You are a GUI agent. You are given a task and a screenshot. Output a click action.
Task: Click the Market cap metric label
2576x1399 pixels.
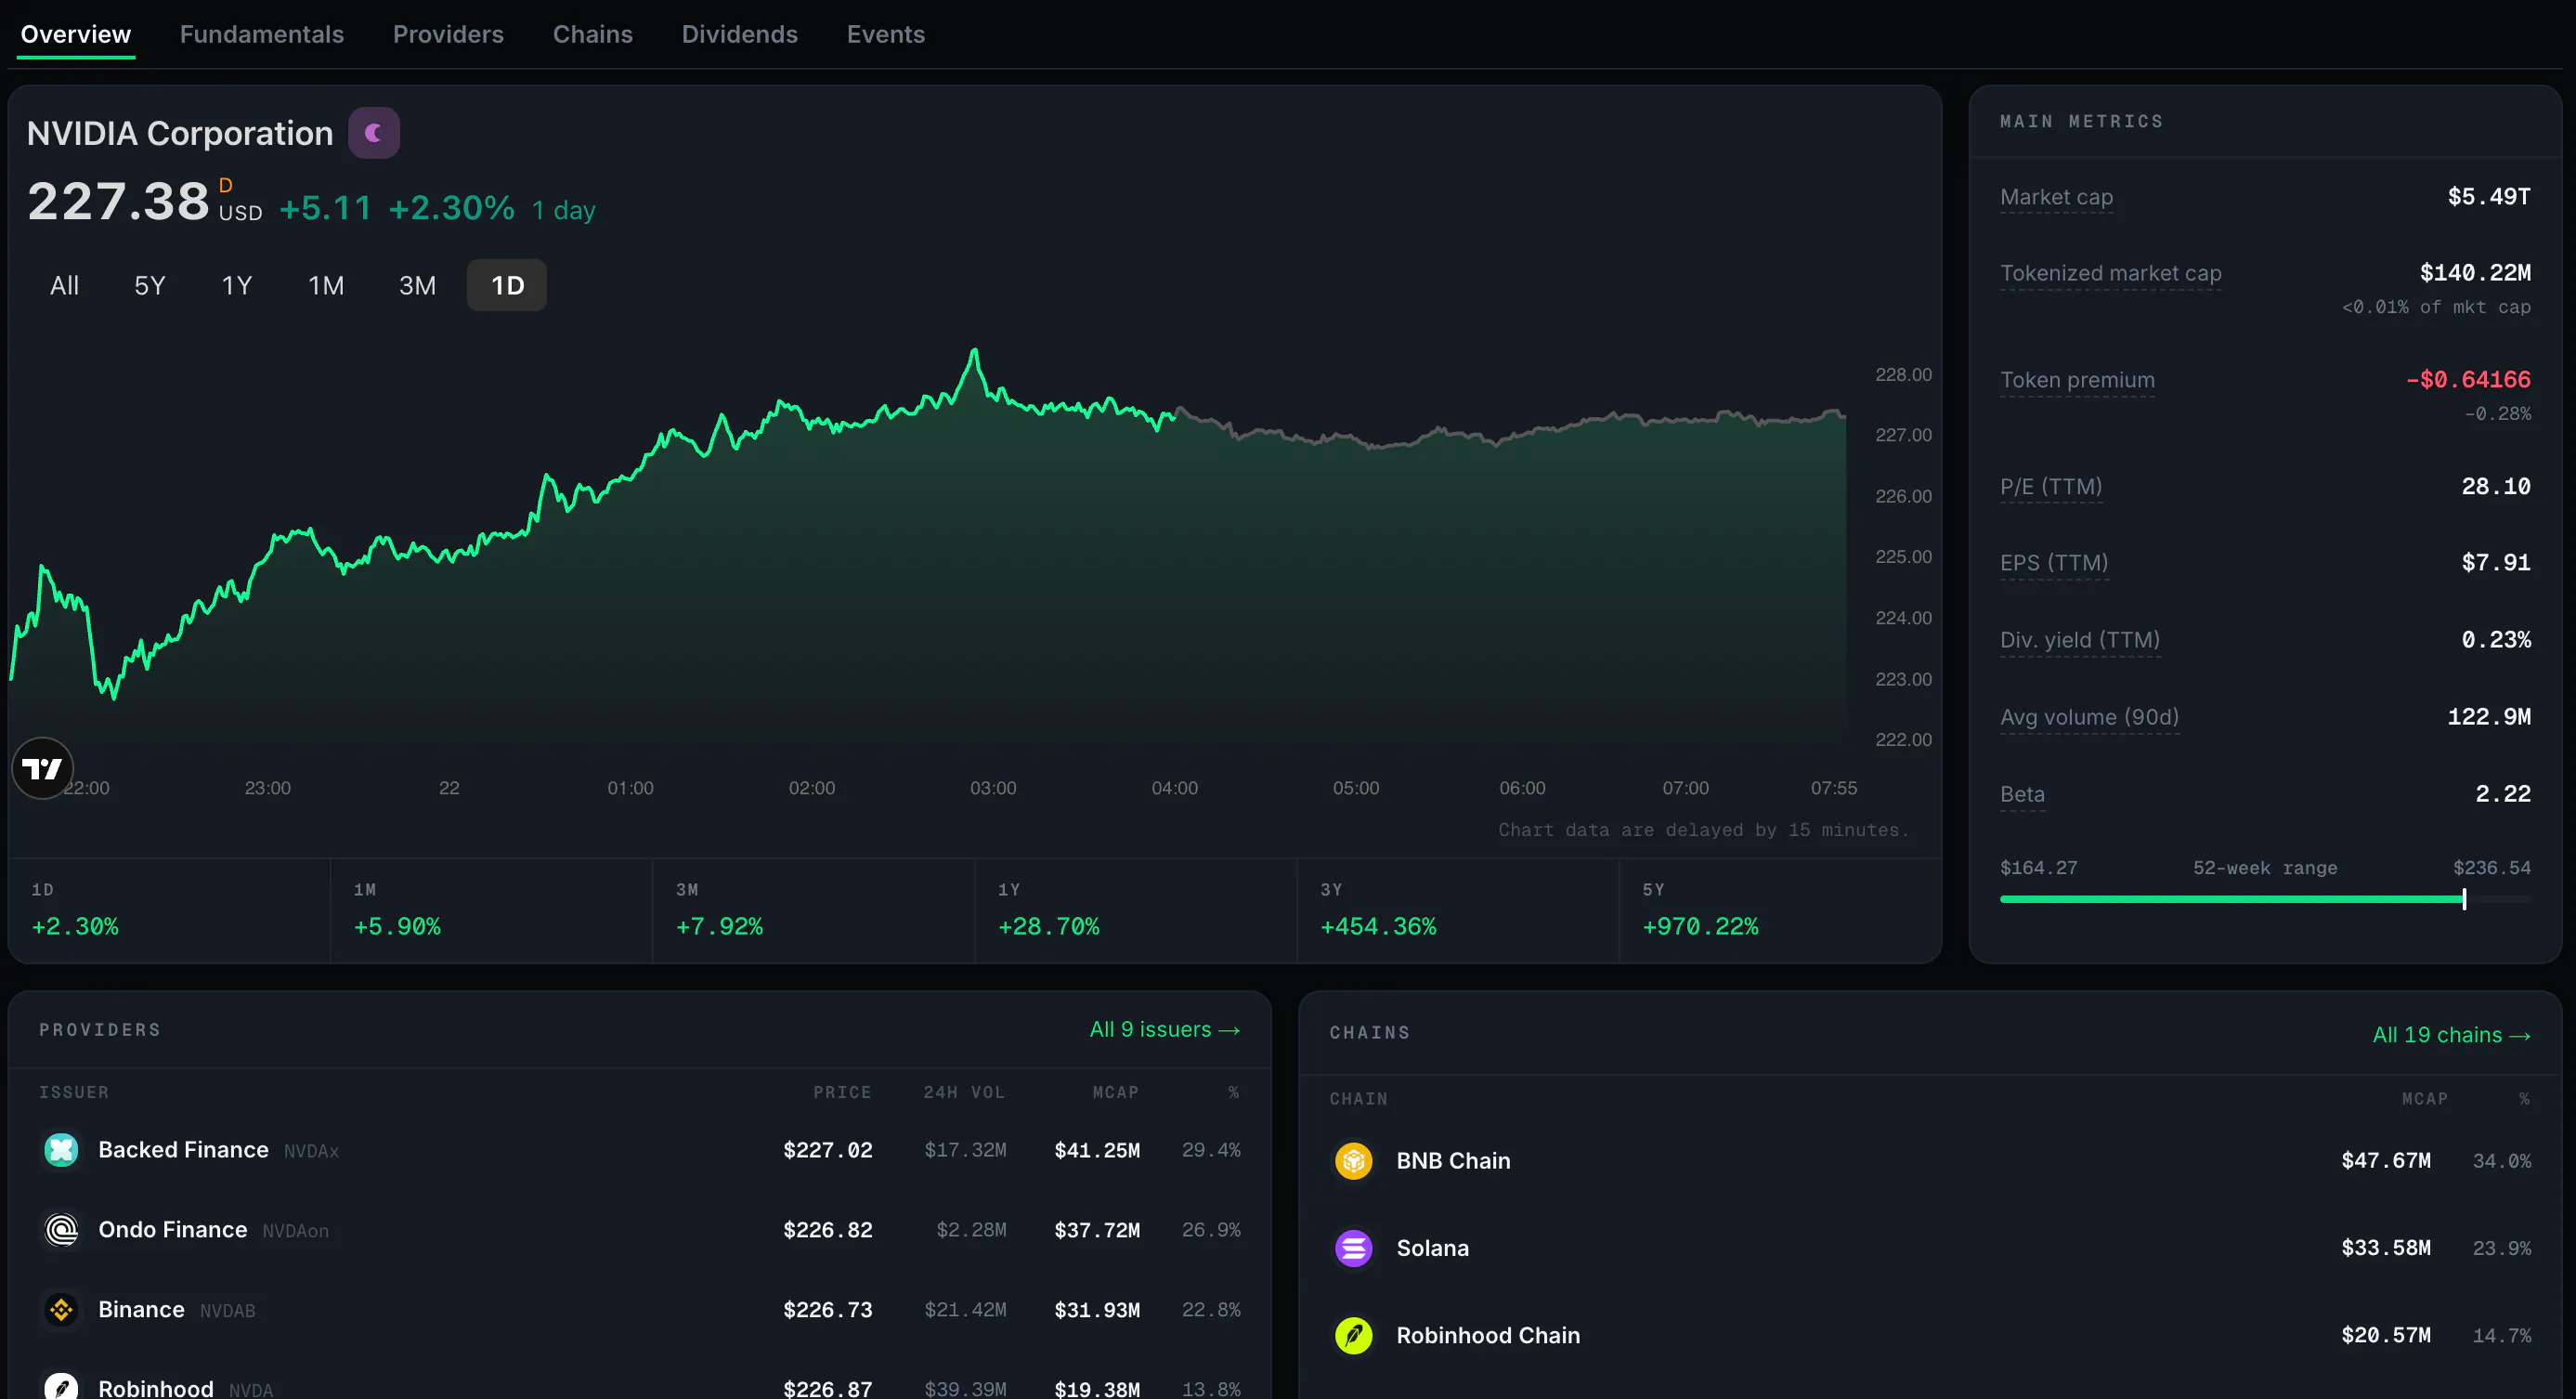point(2056,197)
